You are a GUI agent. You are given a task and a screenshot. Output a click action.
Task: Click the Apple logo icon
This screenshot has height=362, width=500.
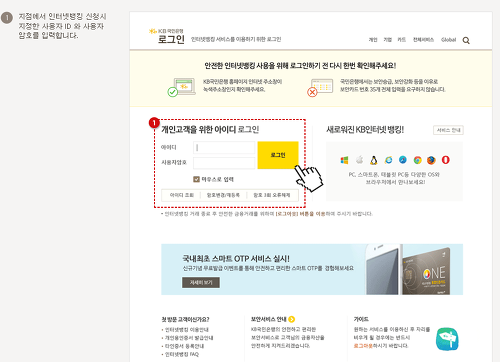coord(359,160)
